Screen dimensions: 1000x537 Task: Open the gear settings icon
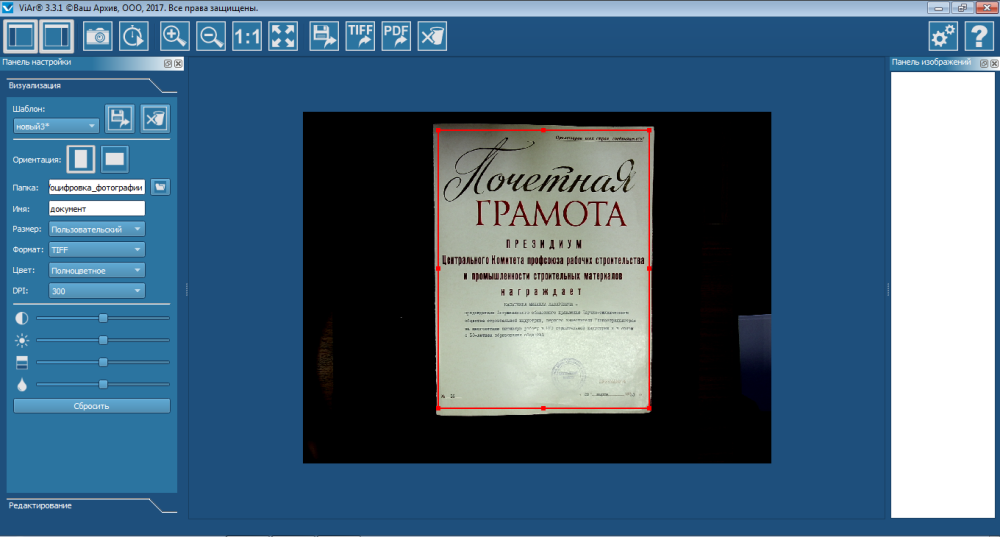(942, 36)
